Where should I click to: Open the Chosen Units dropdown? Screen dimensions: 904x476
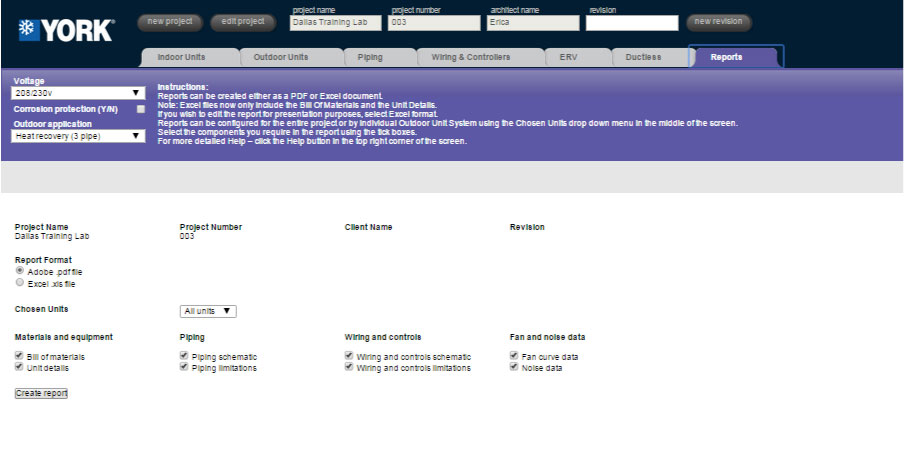(208, 311)
